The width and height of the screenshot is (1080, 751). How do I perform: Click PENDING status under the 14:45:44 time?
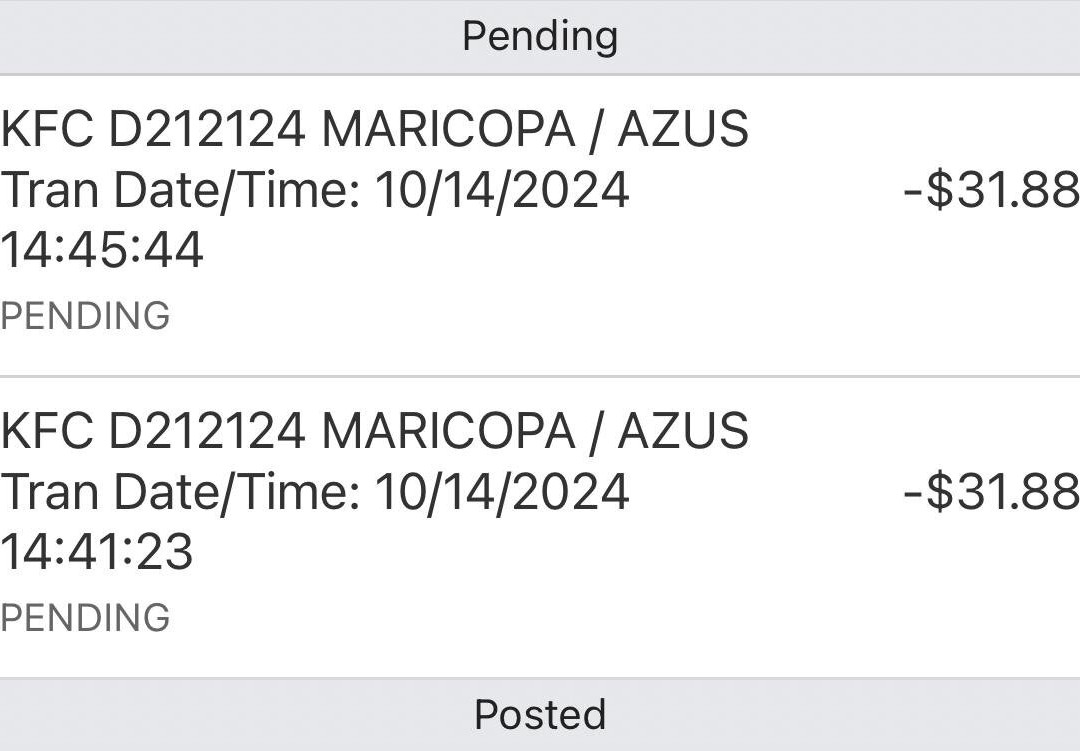coord(85,316)
